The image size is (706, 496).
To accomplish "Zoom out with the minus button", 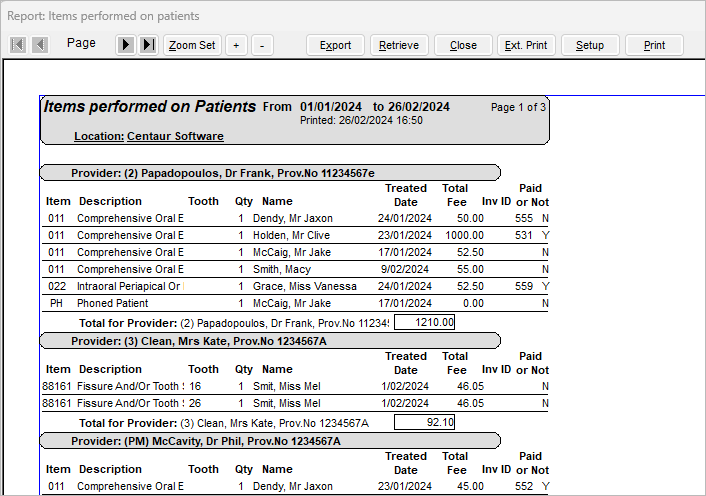I will point(262,45).
